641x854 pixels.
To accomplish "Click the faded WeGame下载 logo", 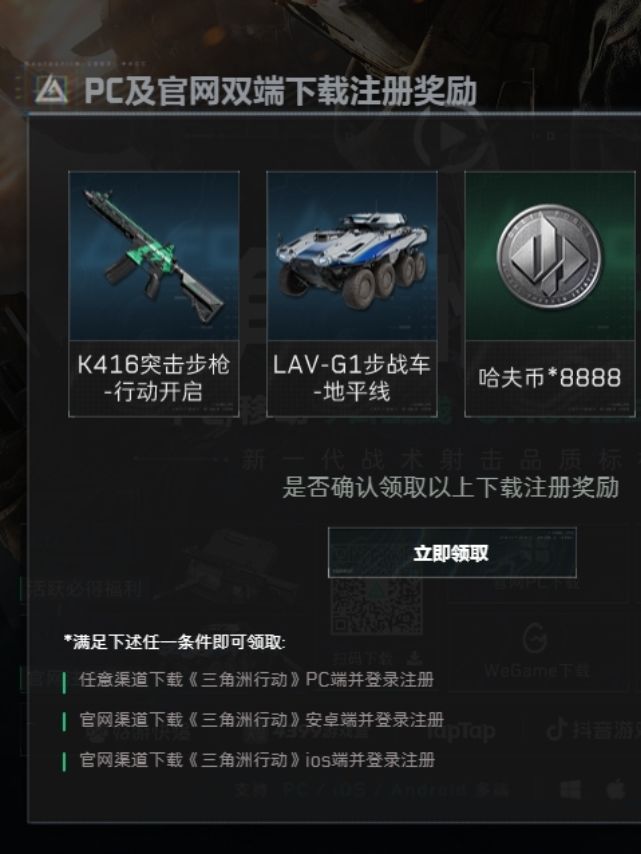I will point(536,638).
